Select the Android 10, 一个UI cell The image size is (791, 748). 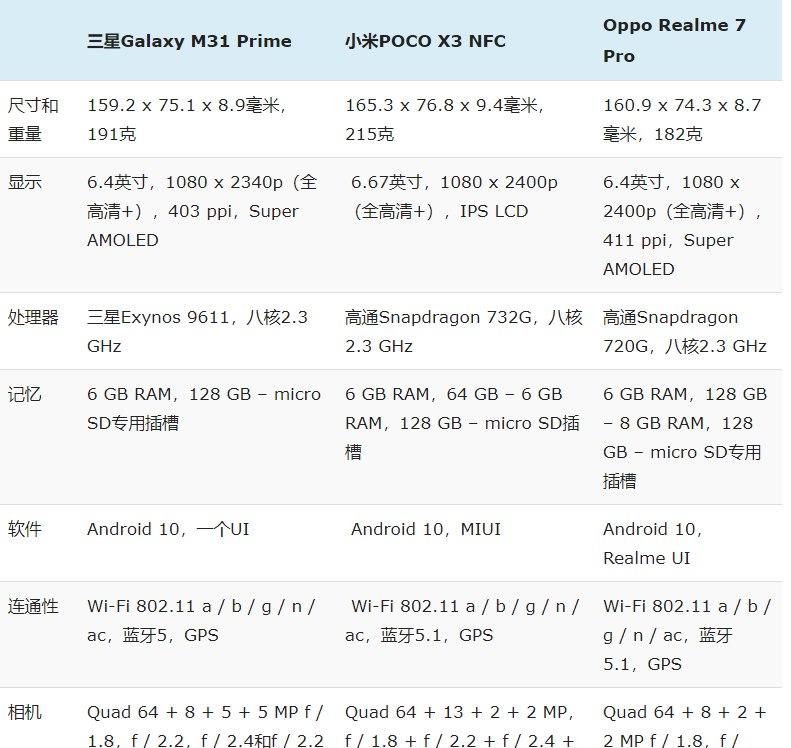(x=168, y=529)
